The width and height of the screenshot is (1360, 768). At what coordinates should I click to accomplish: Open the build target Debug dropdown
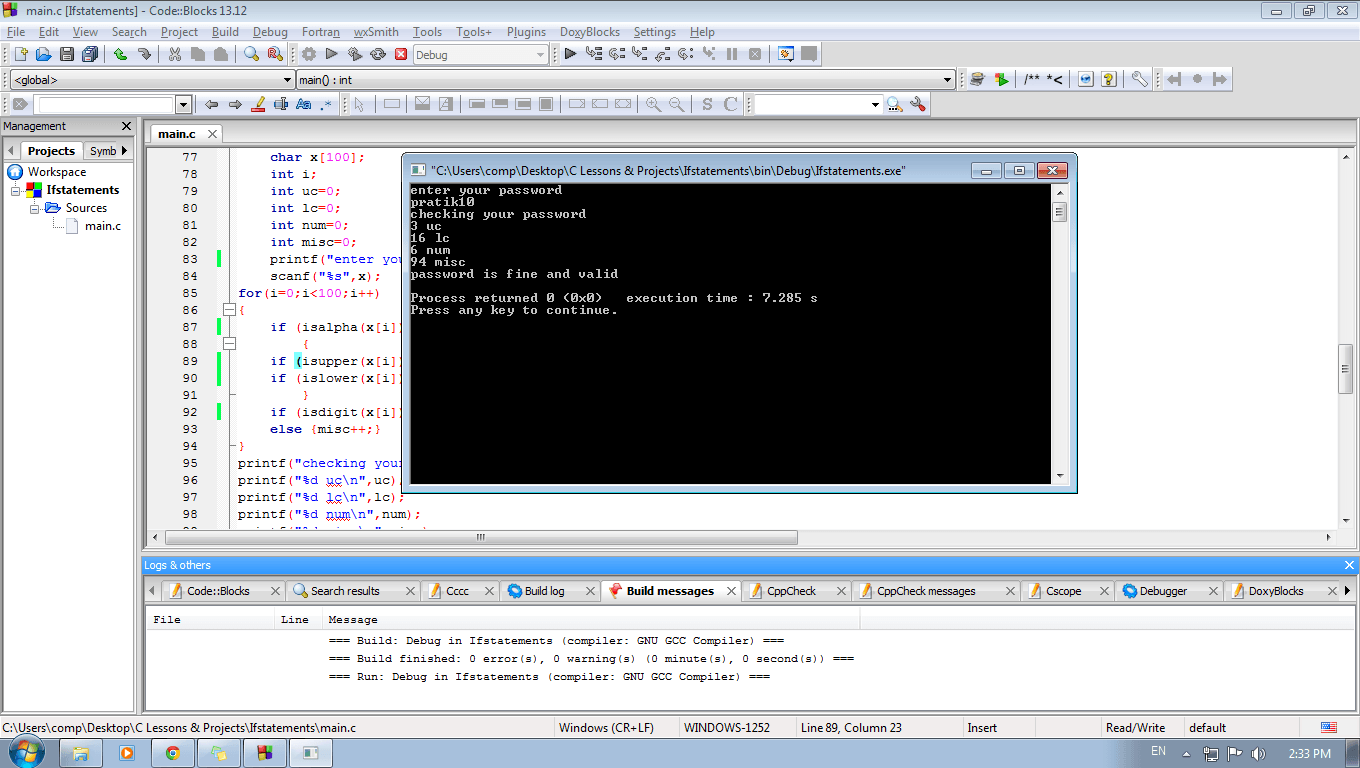point(541,55)
